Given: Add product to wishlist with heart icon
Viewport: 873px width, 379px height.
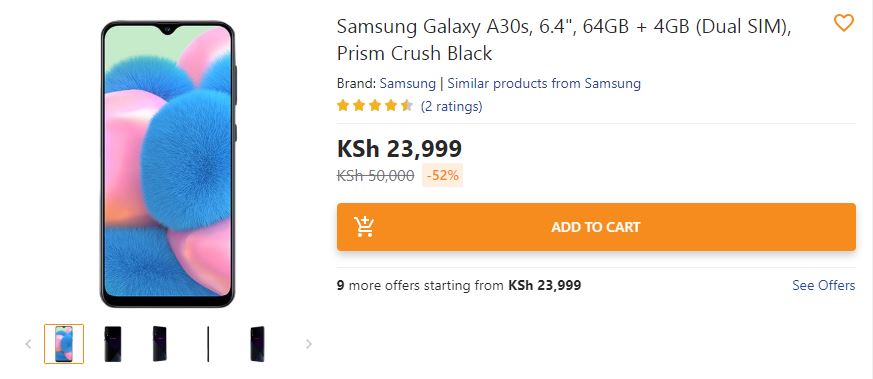Looking at the screenshot, I should [843, 23].
